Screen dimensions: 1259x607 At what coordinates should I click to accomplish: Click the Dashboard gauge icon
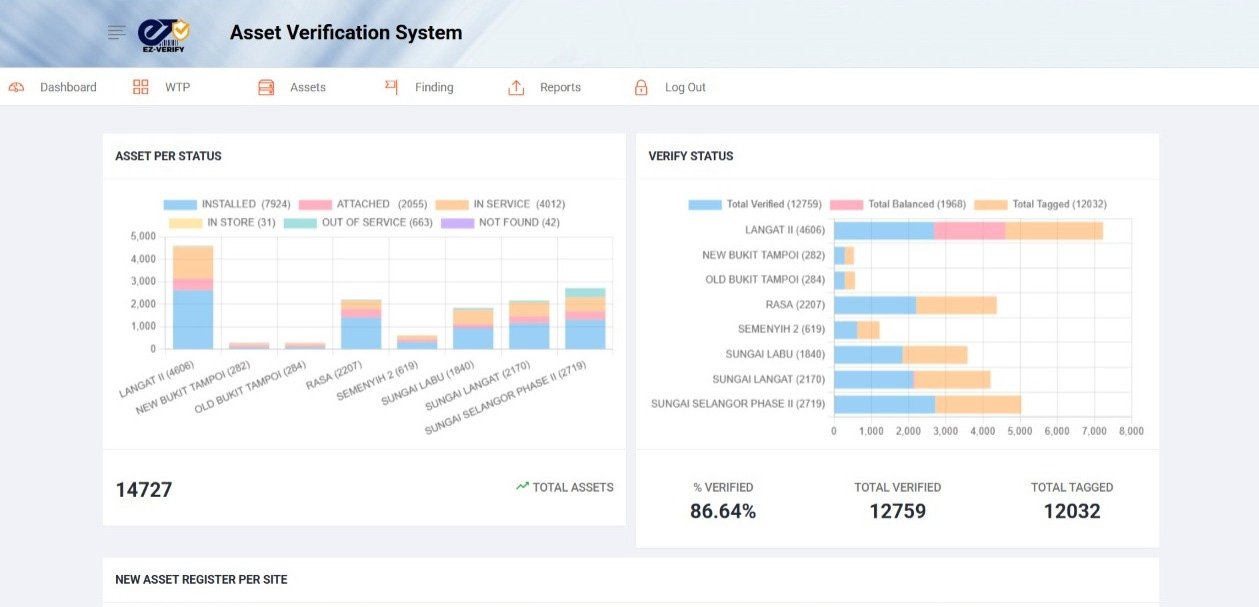16,88
